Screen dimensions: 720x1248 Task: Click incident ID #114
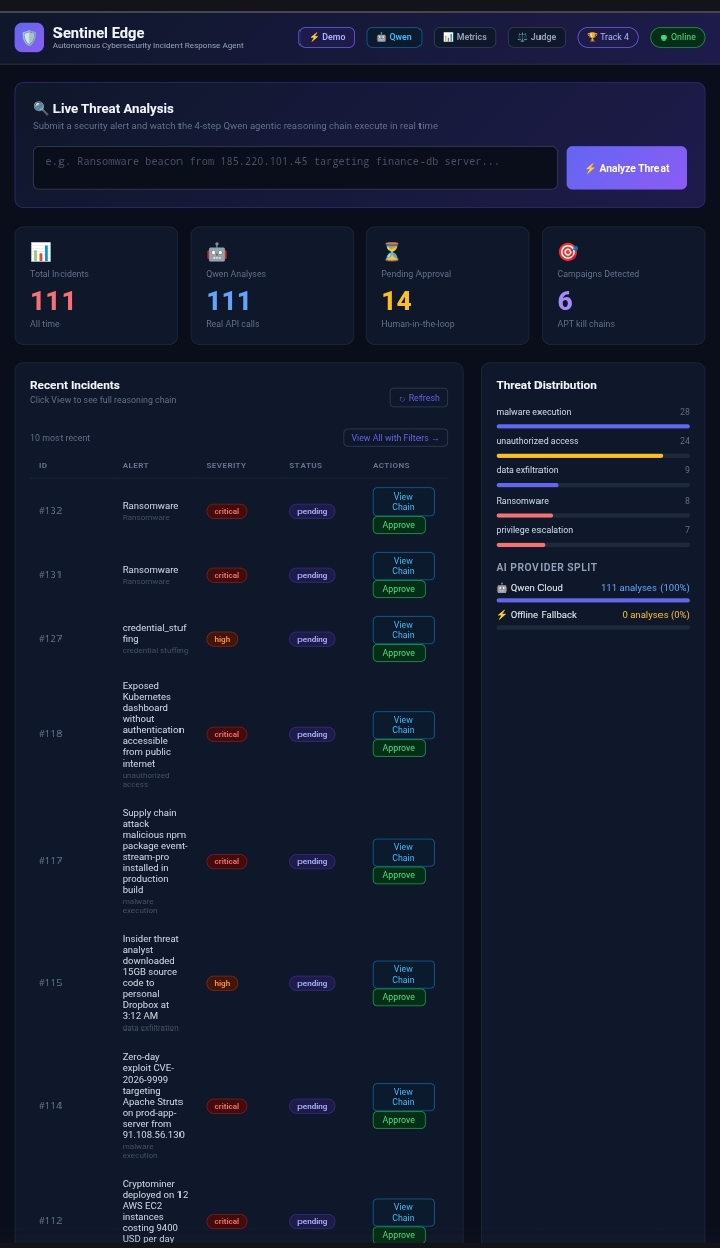tap(51, 1106)
